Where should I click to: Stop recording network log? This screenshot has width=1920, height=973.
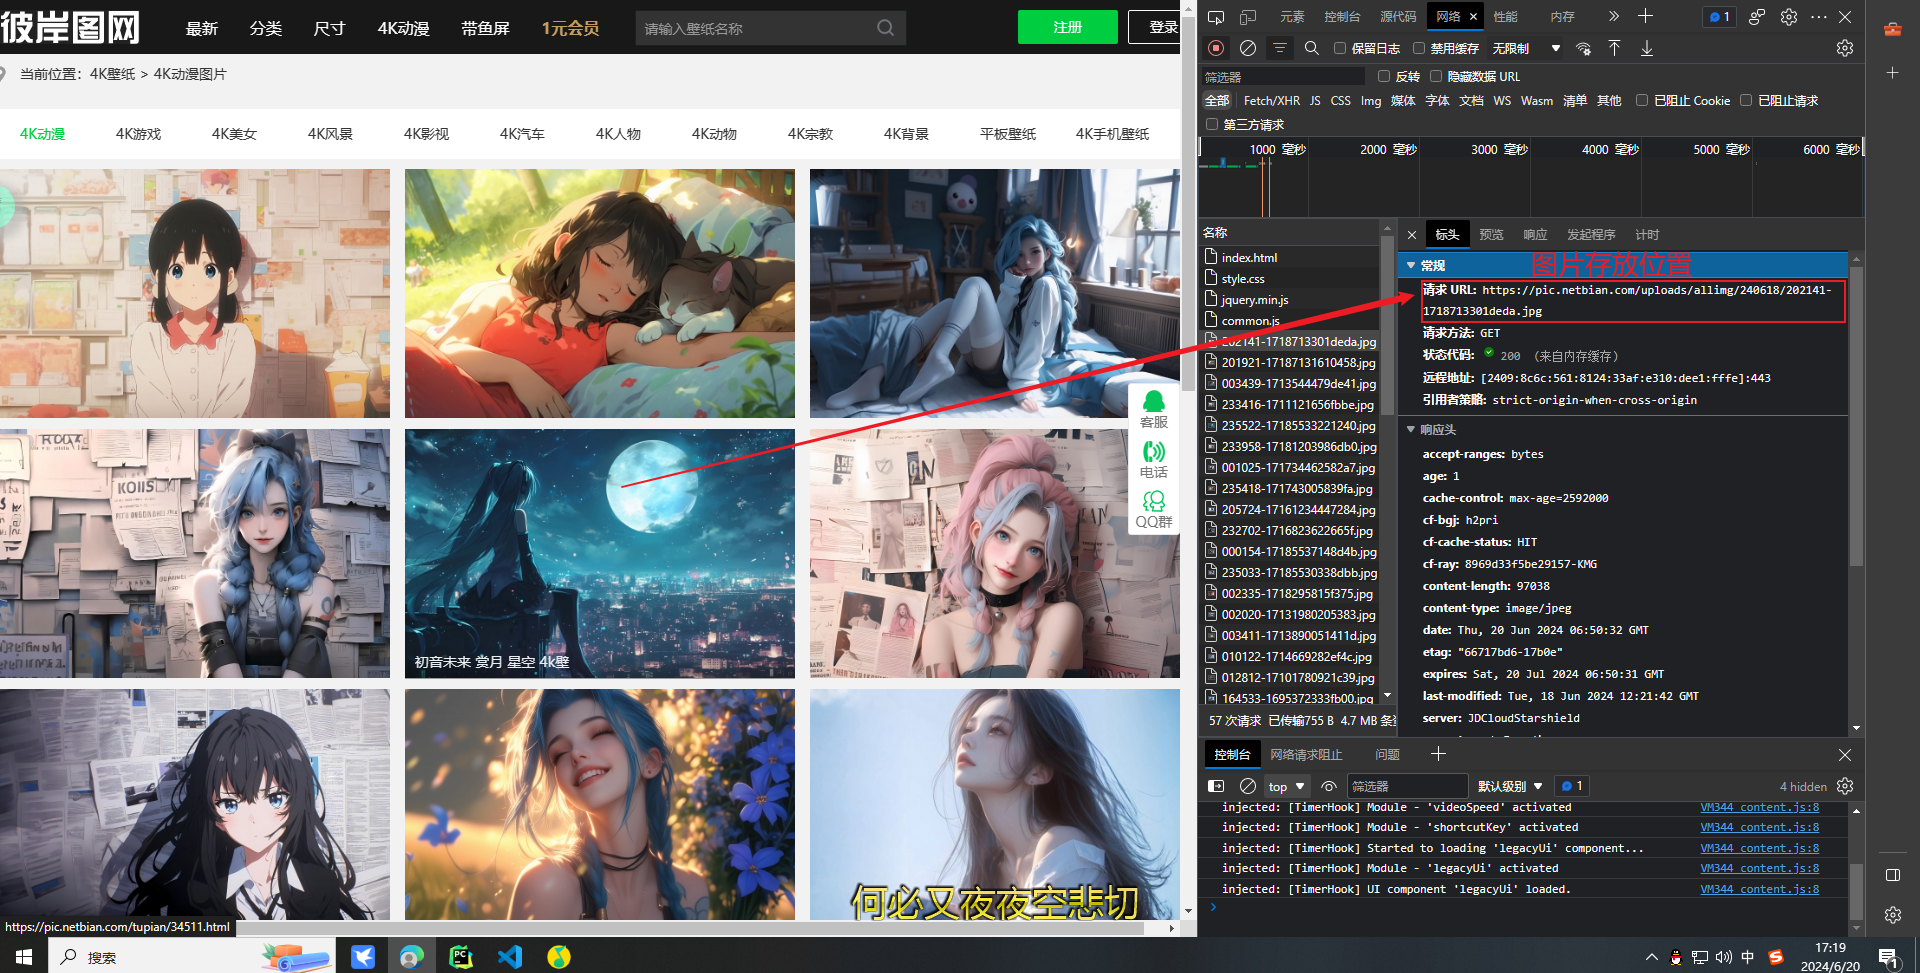pos(1216,48)
